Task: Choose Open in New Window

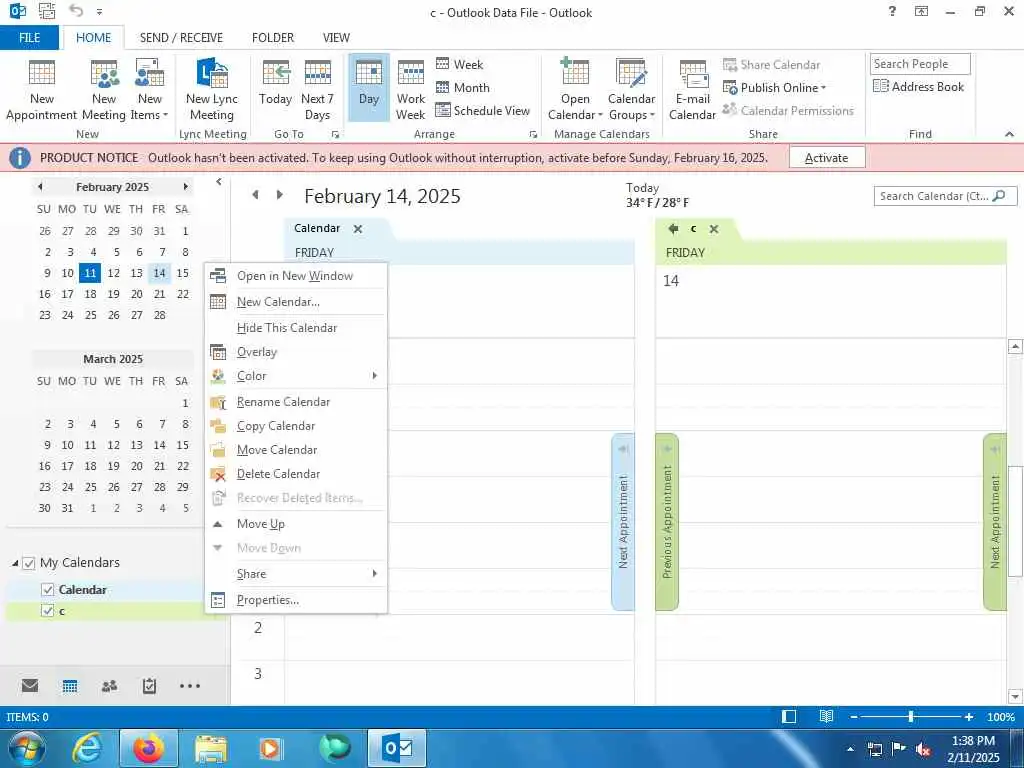Action: click(x=296, y=276)
